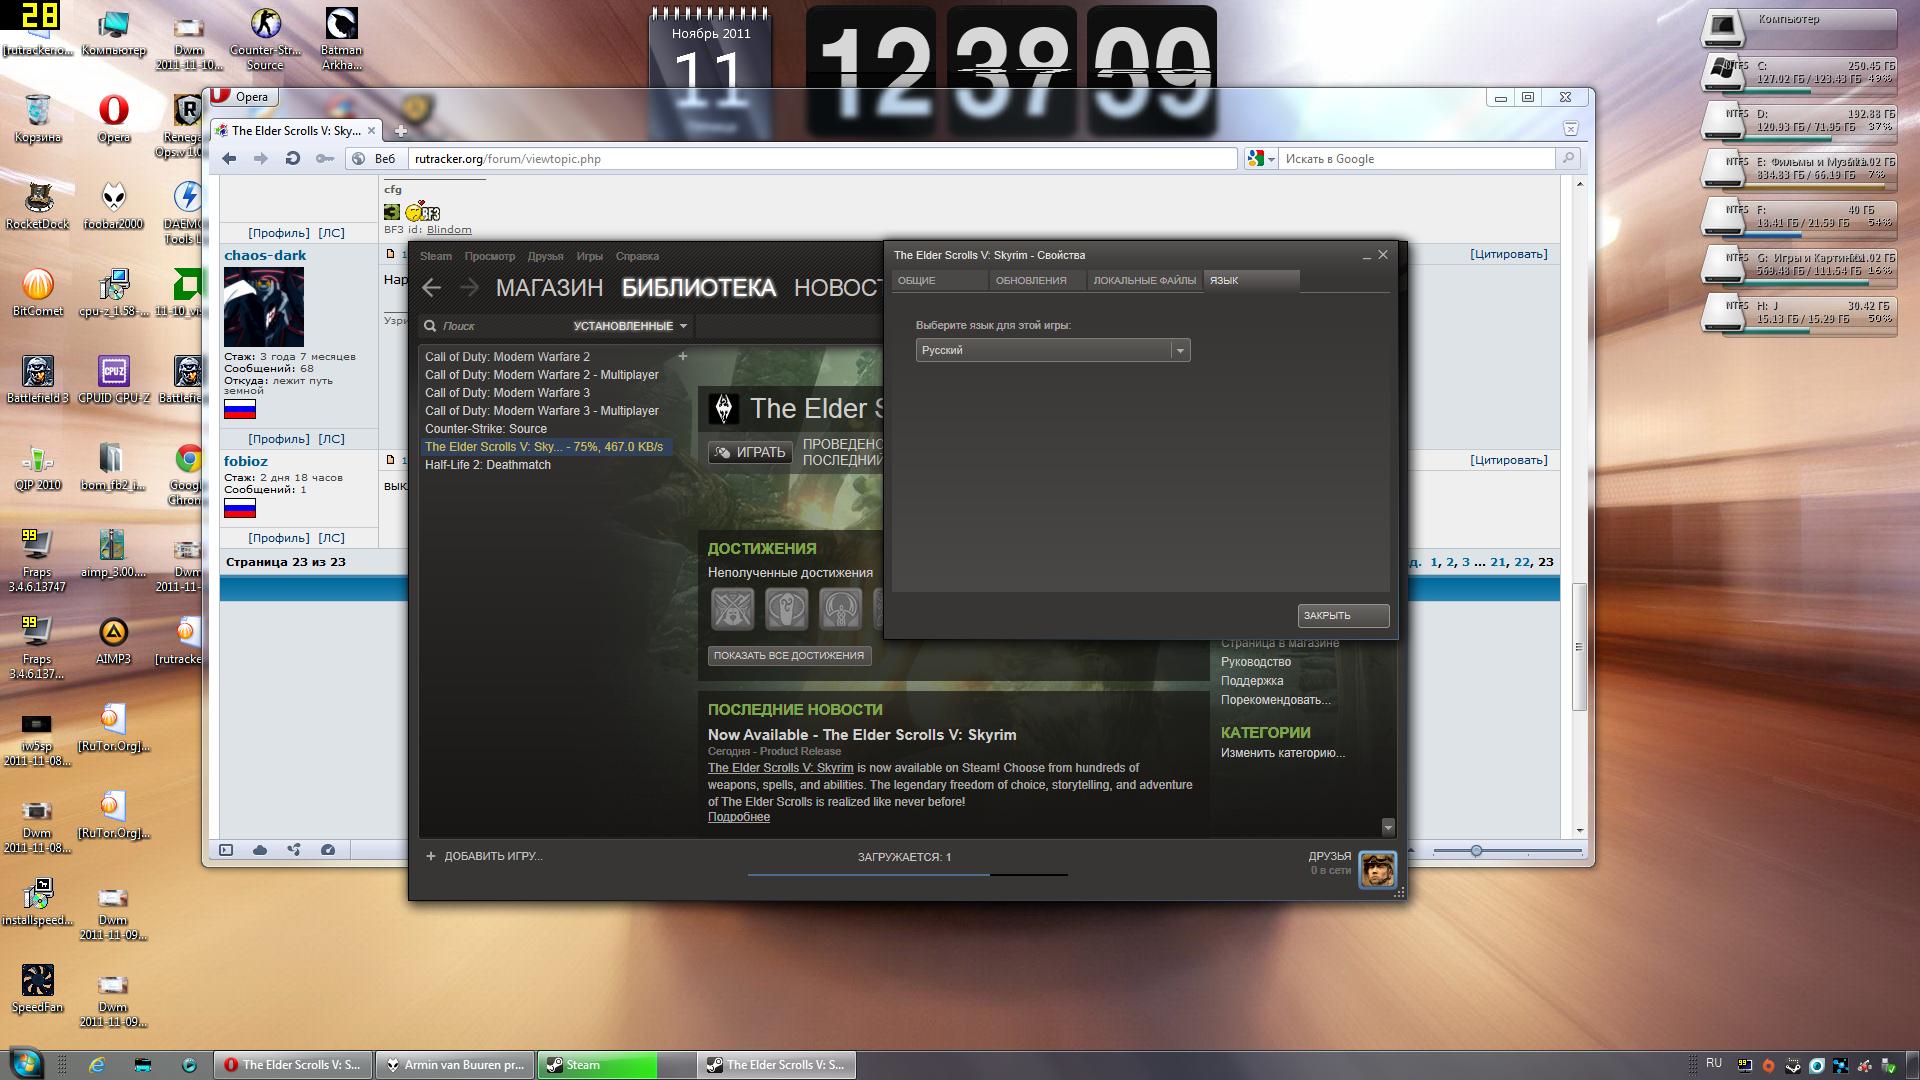Viewport: 1920px width, 1080px height.
Task: Open the Подробнее news link
Action: pyautogui.click(x=739, y=817)
